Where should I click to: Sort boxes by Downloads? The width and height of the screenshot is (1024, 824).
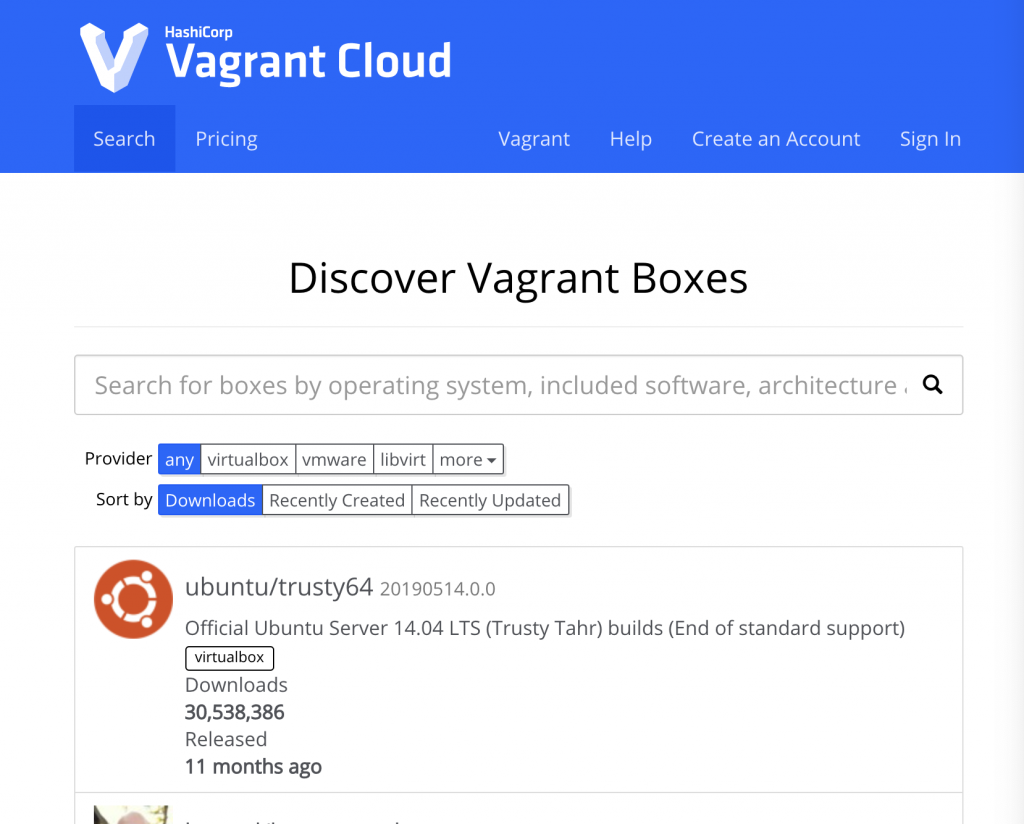click(x=210, y=499)
